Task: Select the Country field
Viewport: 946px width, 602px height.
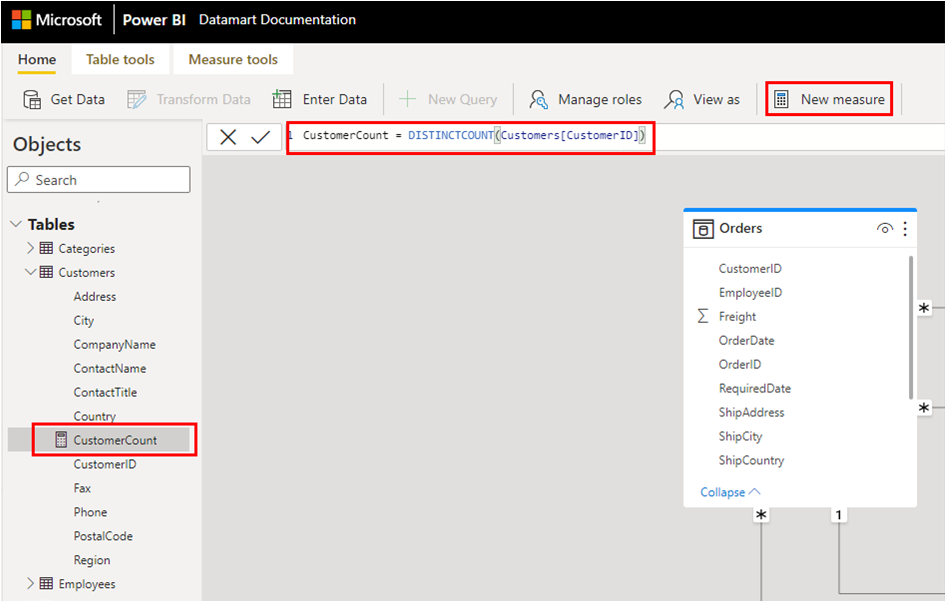Action: pos(95,416)
